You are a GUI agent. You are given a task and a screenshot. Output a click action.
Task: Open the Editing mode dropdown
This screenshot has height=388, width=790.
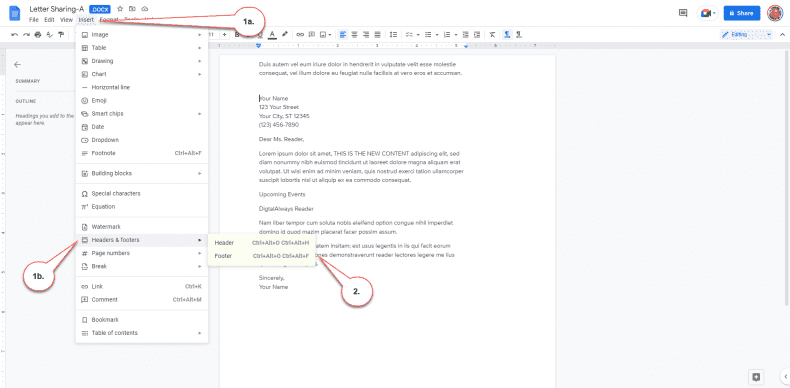pyautogui.click(x=746, y=35)
